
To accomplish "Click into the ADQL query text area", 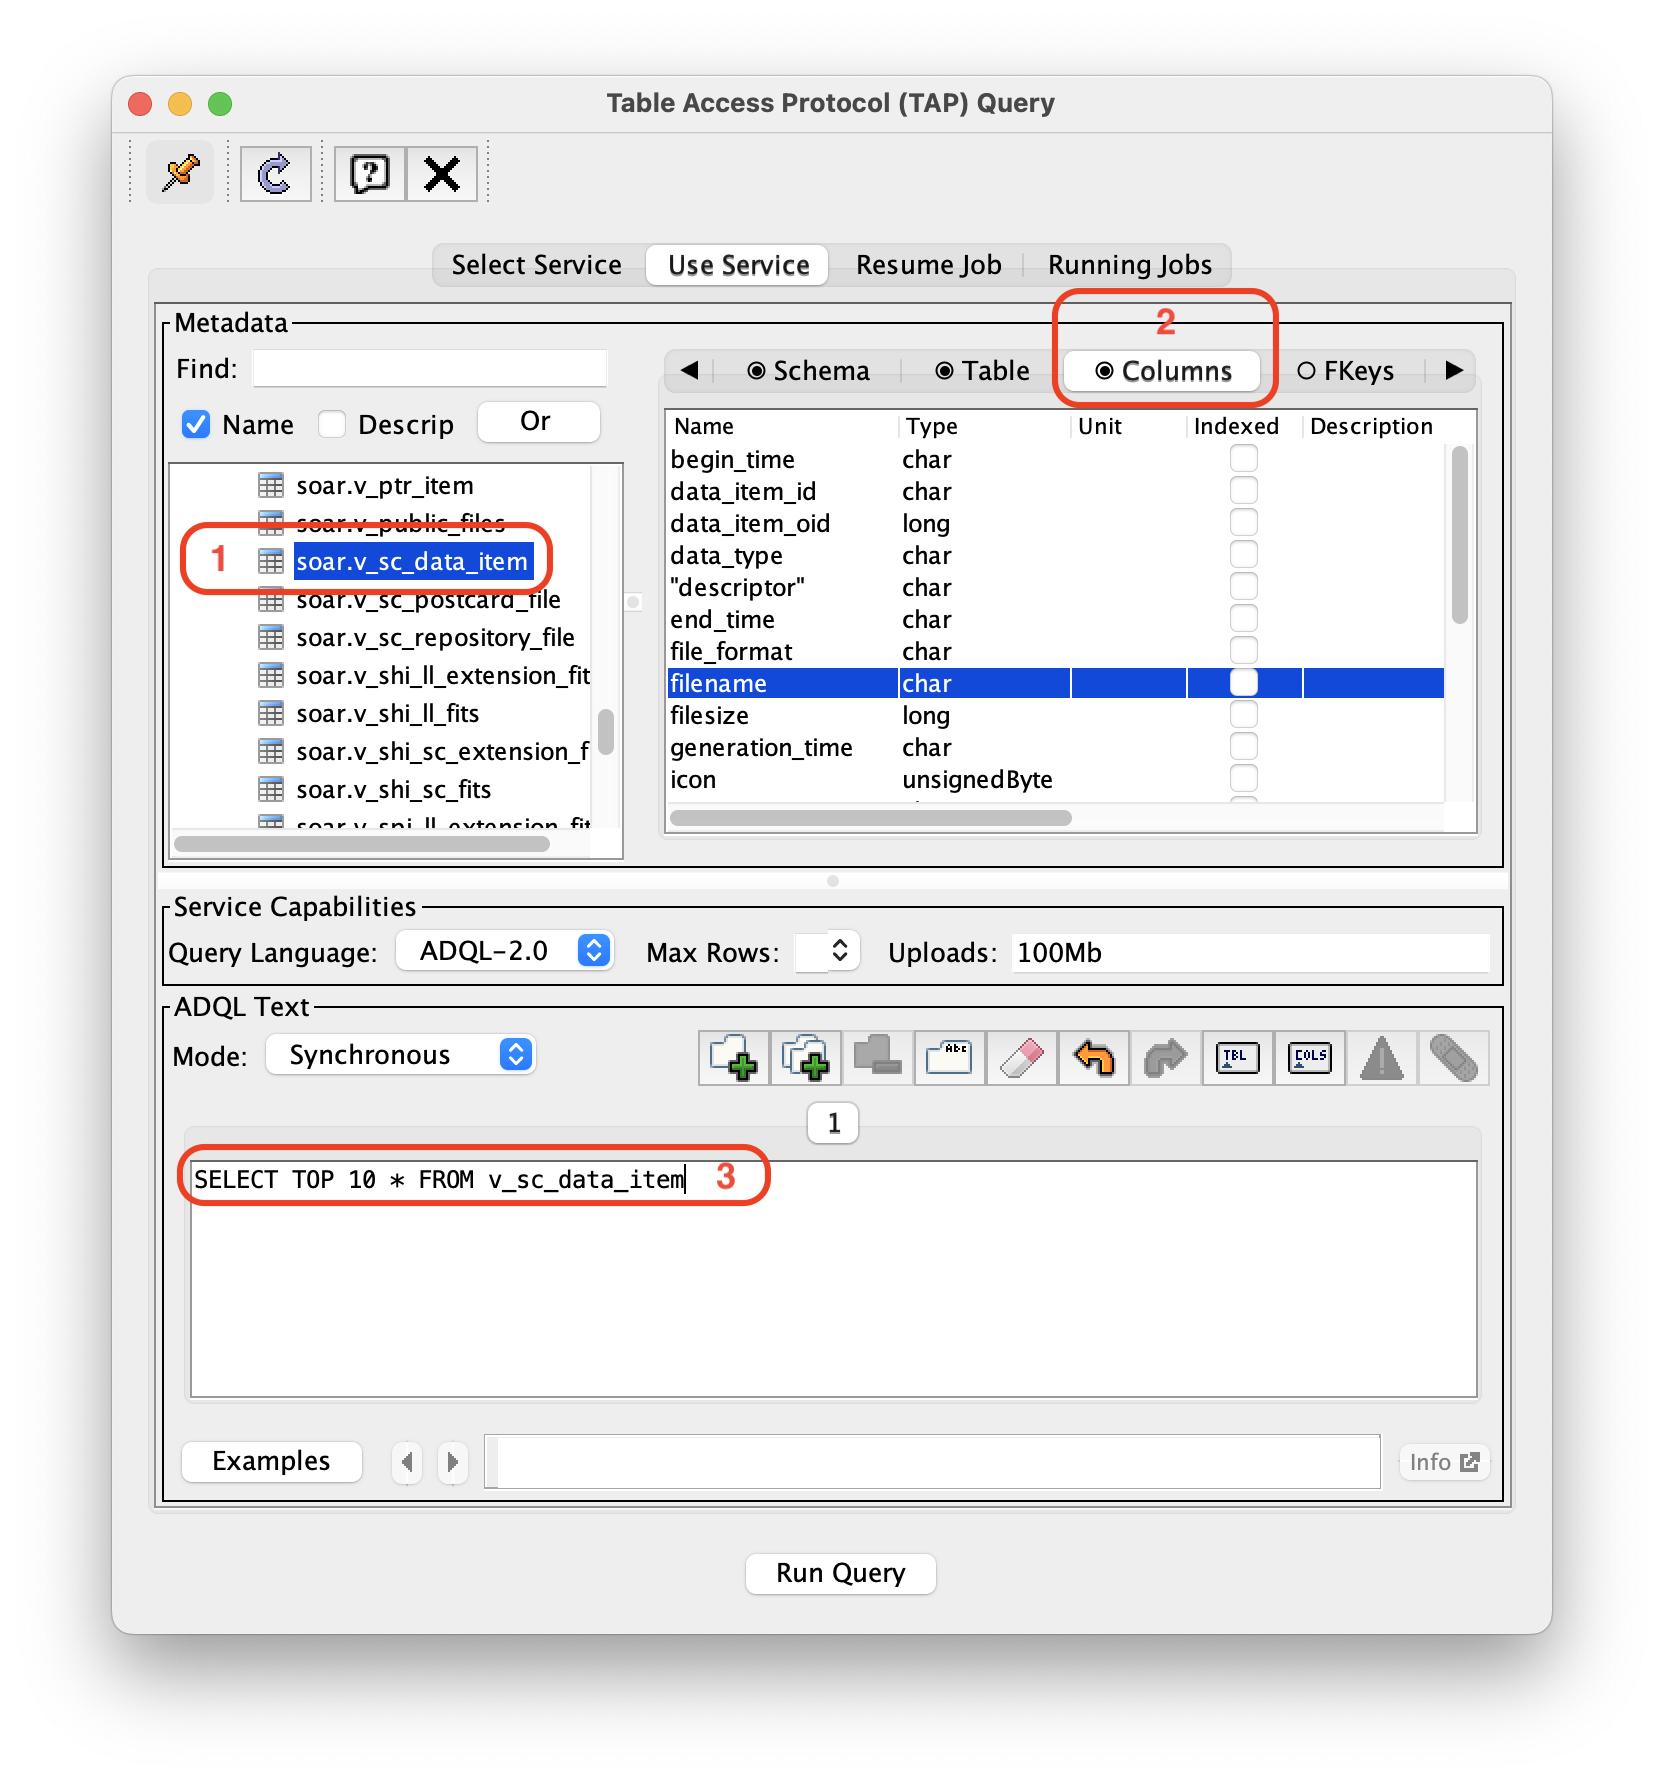I will (833, 1279).
